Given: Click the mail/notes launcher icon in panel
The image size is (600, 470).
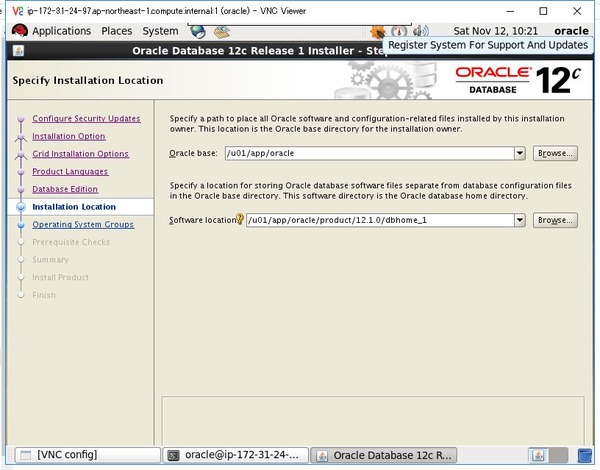Looking at the screenshot, I should (x=222, y=31).
